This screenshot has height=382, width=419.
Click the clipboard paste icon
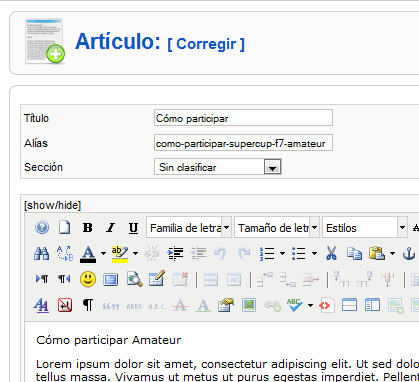coord(377,254)
